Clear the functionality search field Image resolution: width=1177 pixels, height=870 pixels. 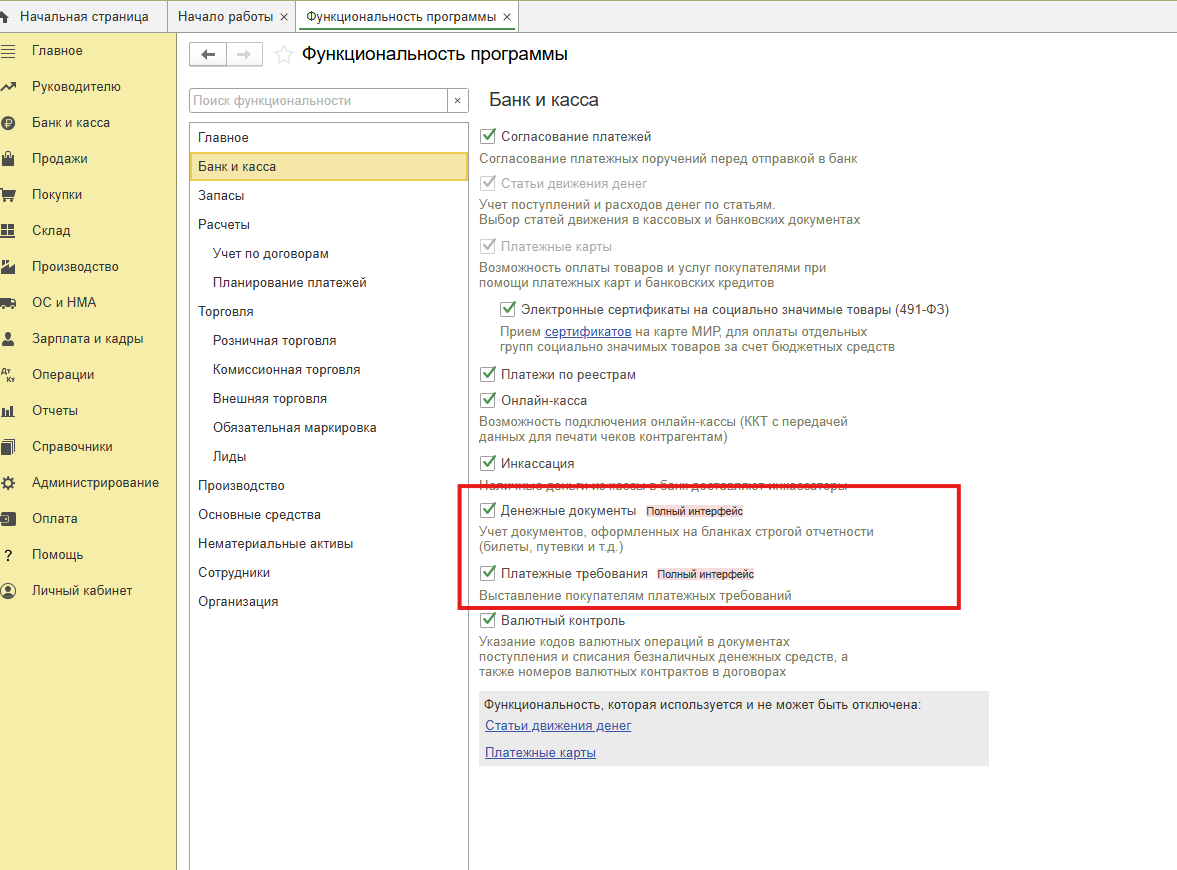tap(457, 101)
